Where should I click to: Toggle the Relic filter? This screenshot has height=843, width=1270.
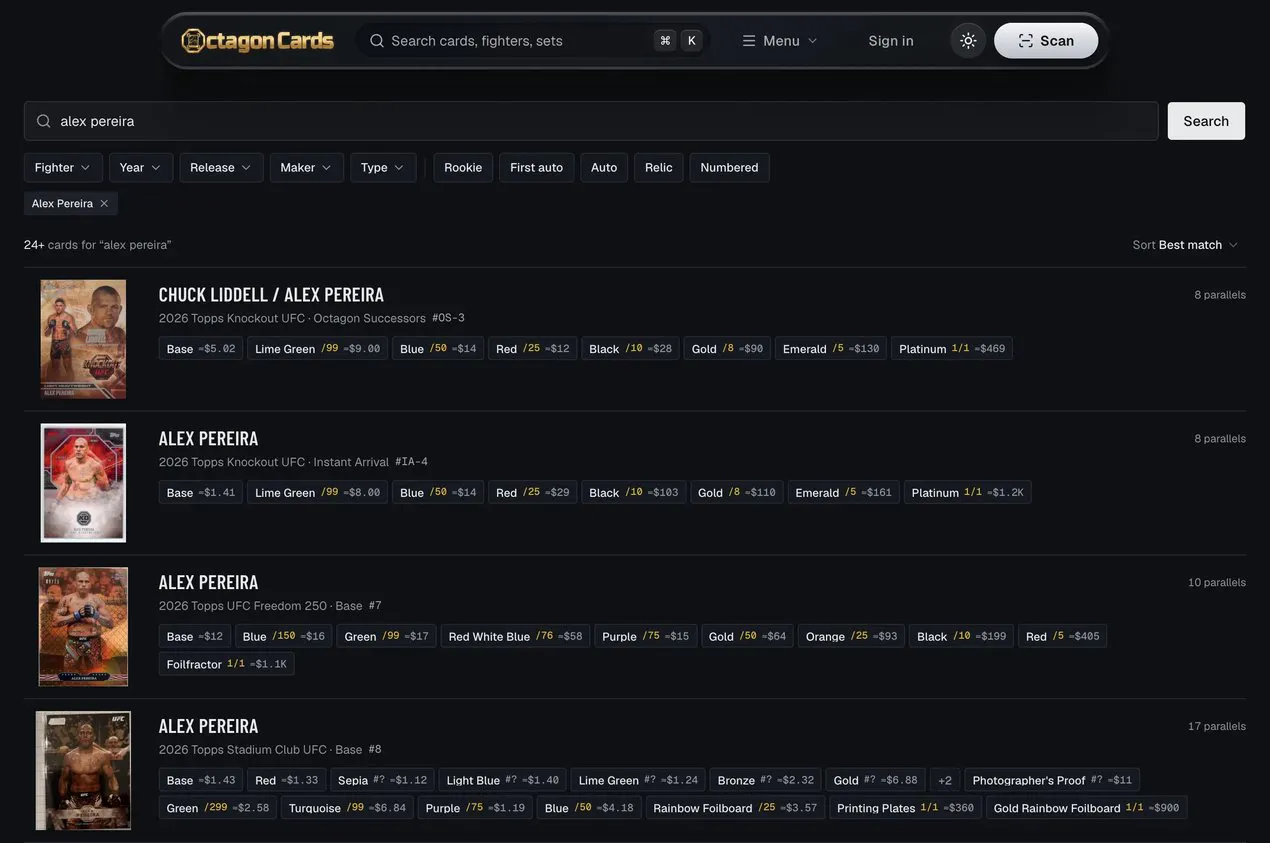click(x=659, y=168)
